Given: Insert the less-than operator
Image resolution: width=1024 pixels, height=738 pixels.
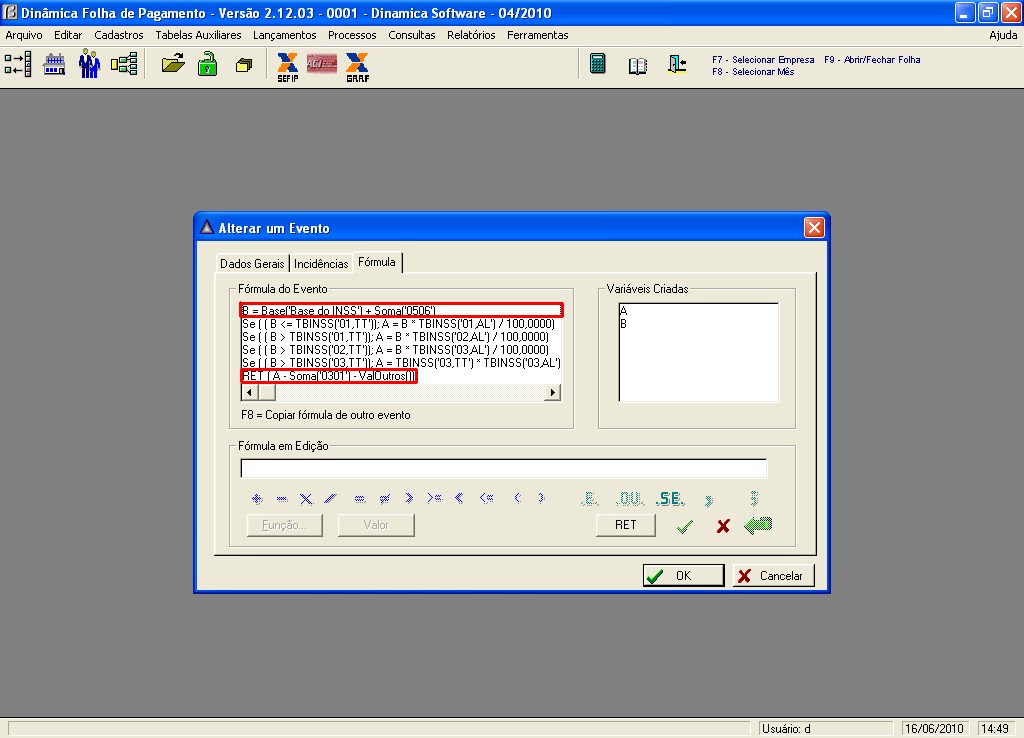Looking at the screenshot, I should 459,498.
